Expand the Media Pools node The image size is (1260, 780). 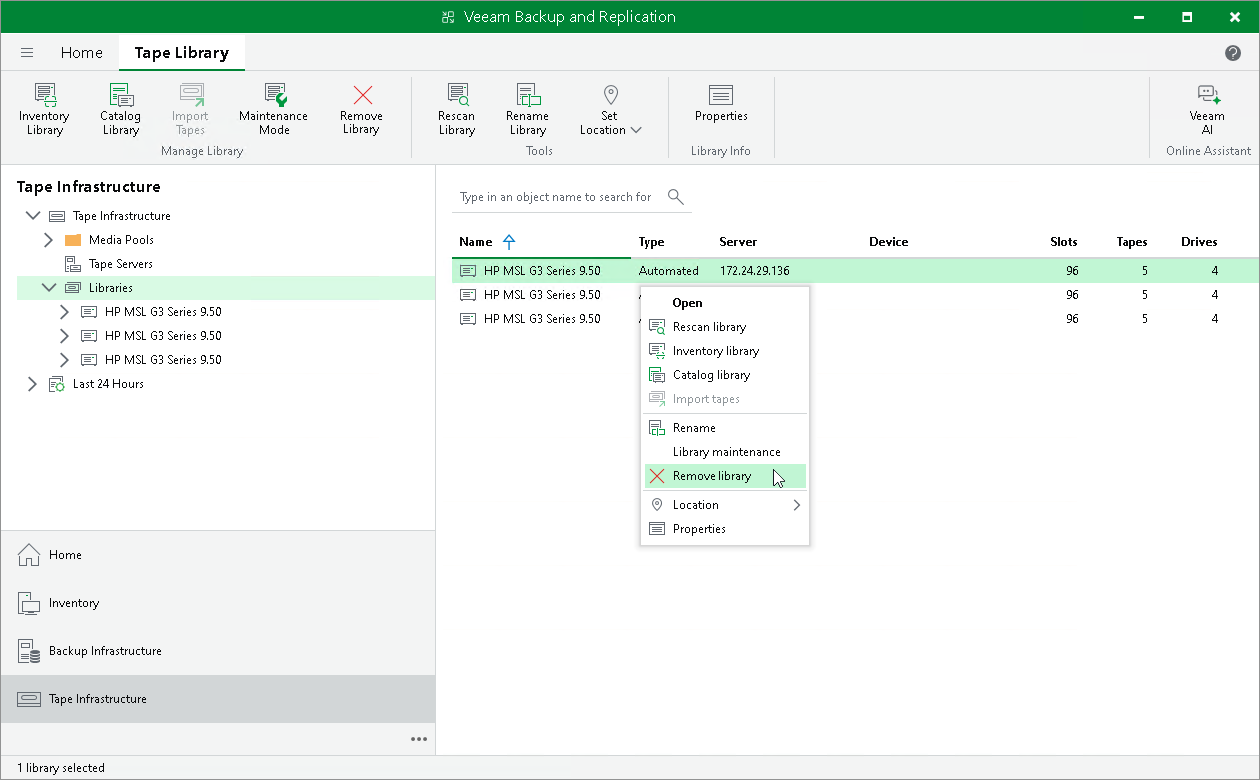[48, 240]
